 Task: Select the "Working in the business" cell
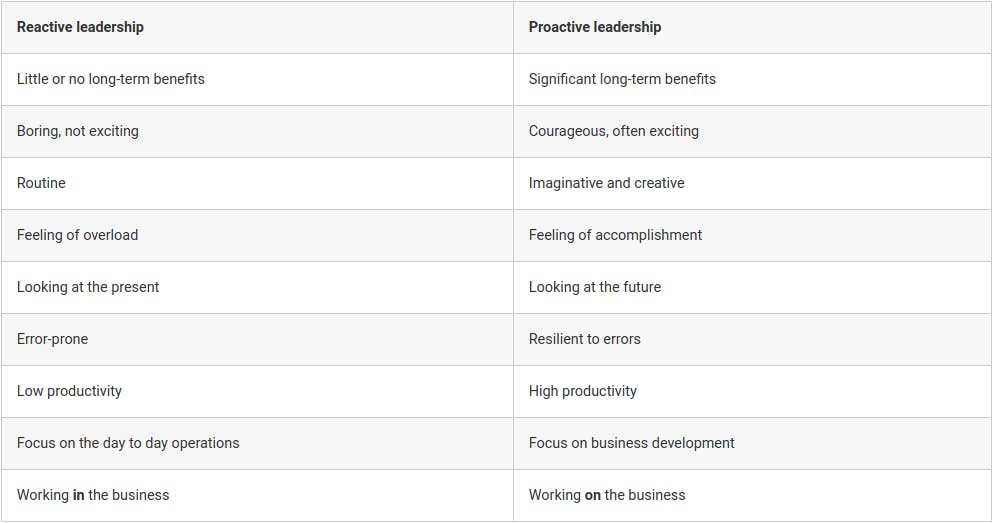tap(257, 495)
